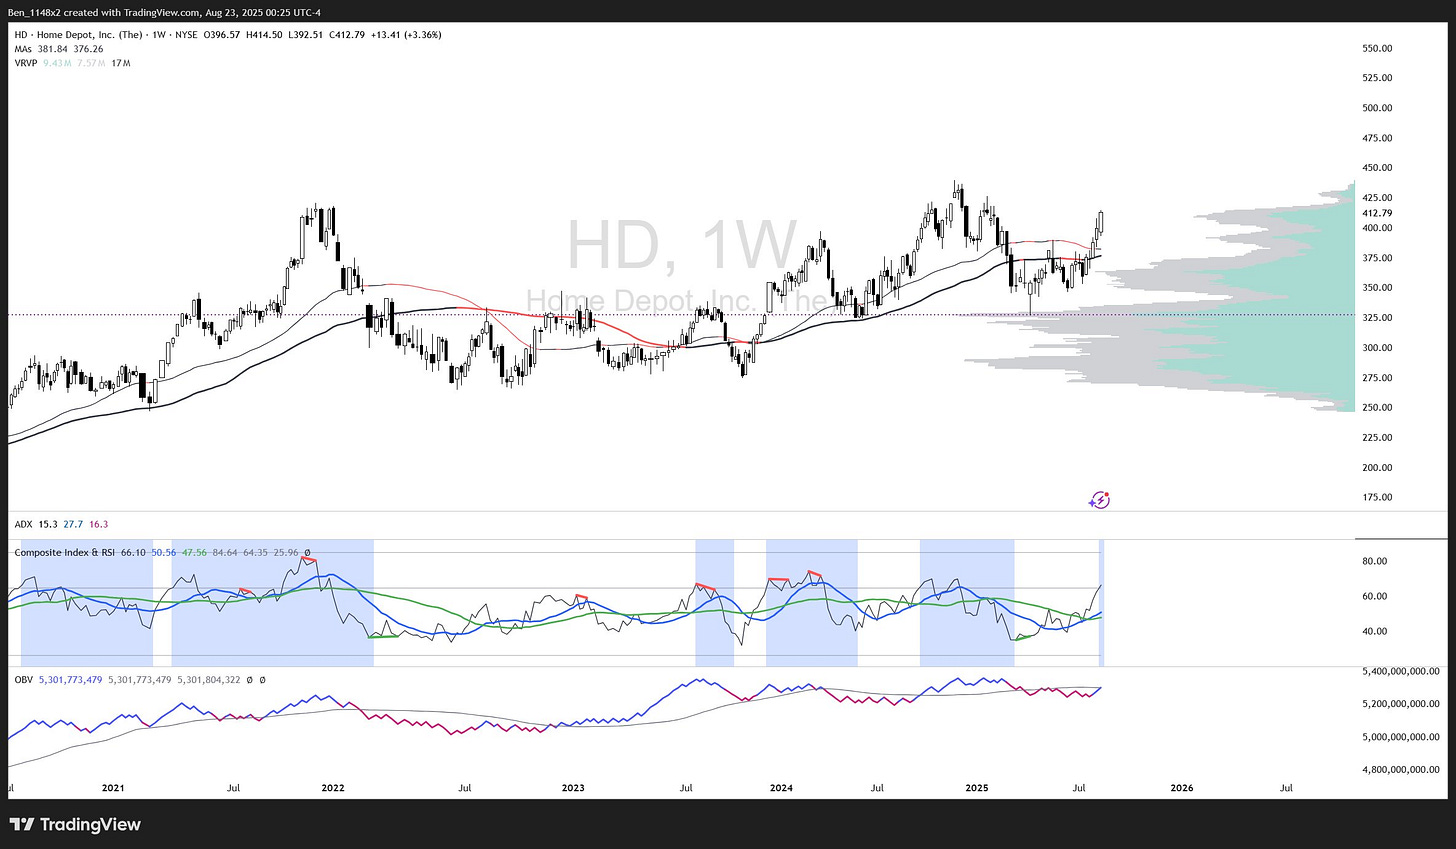
Task: Click the 80.00 RSI scale label
Action: [x=1374, y=561]
